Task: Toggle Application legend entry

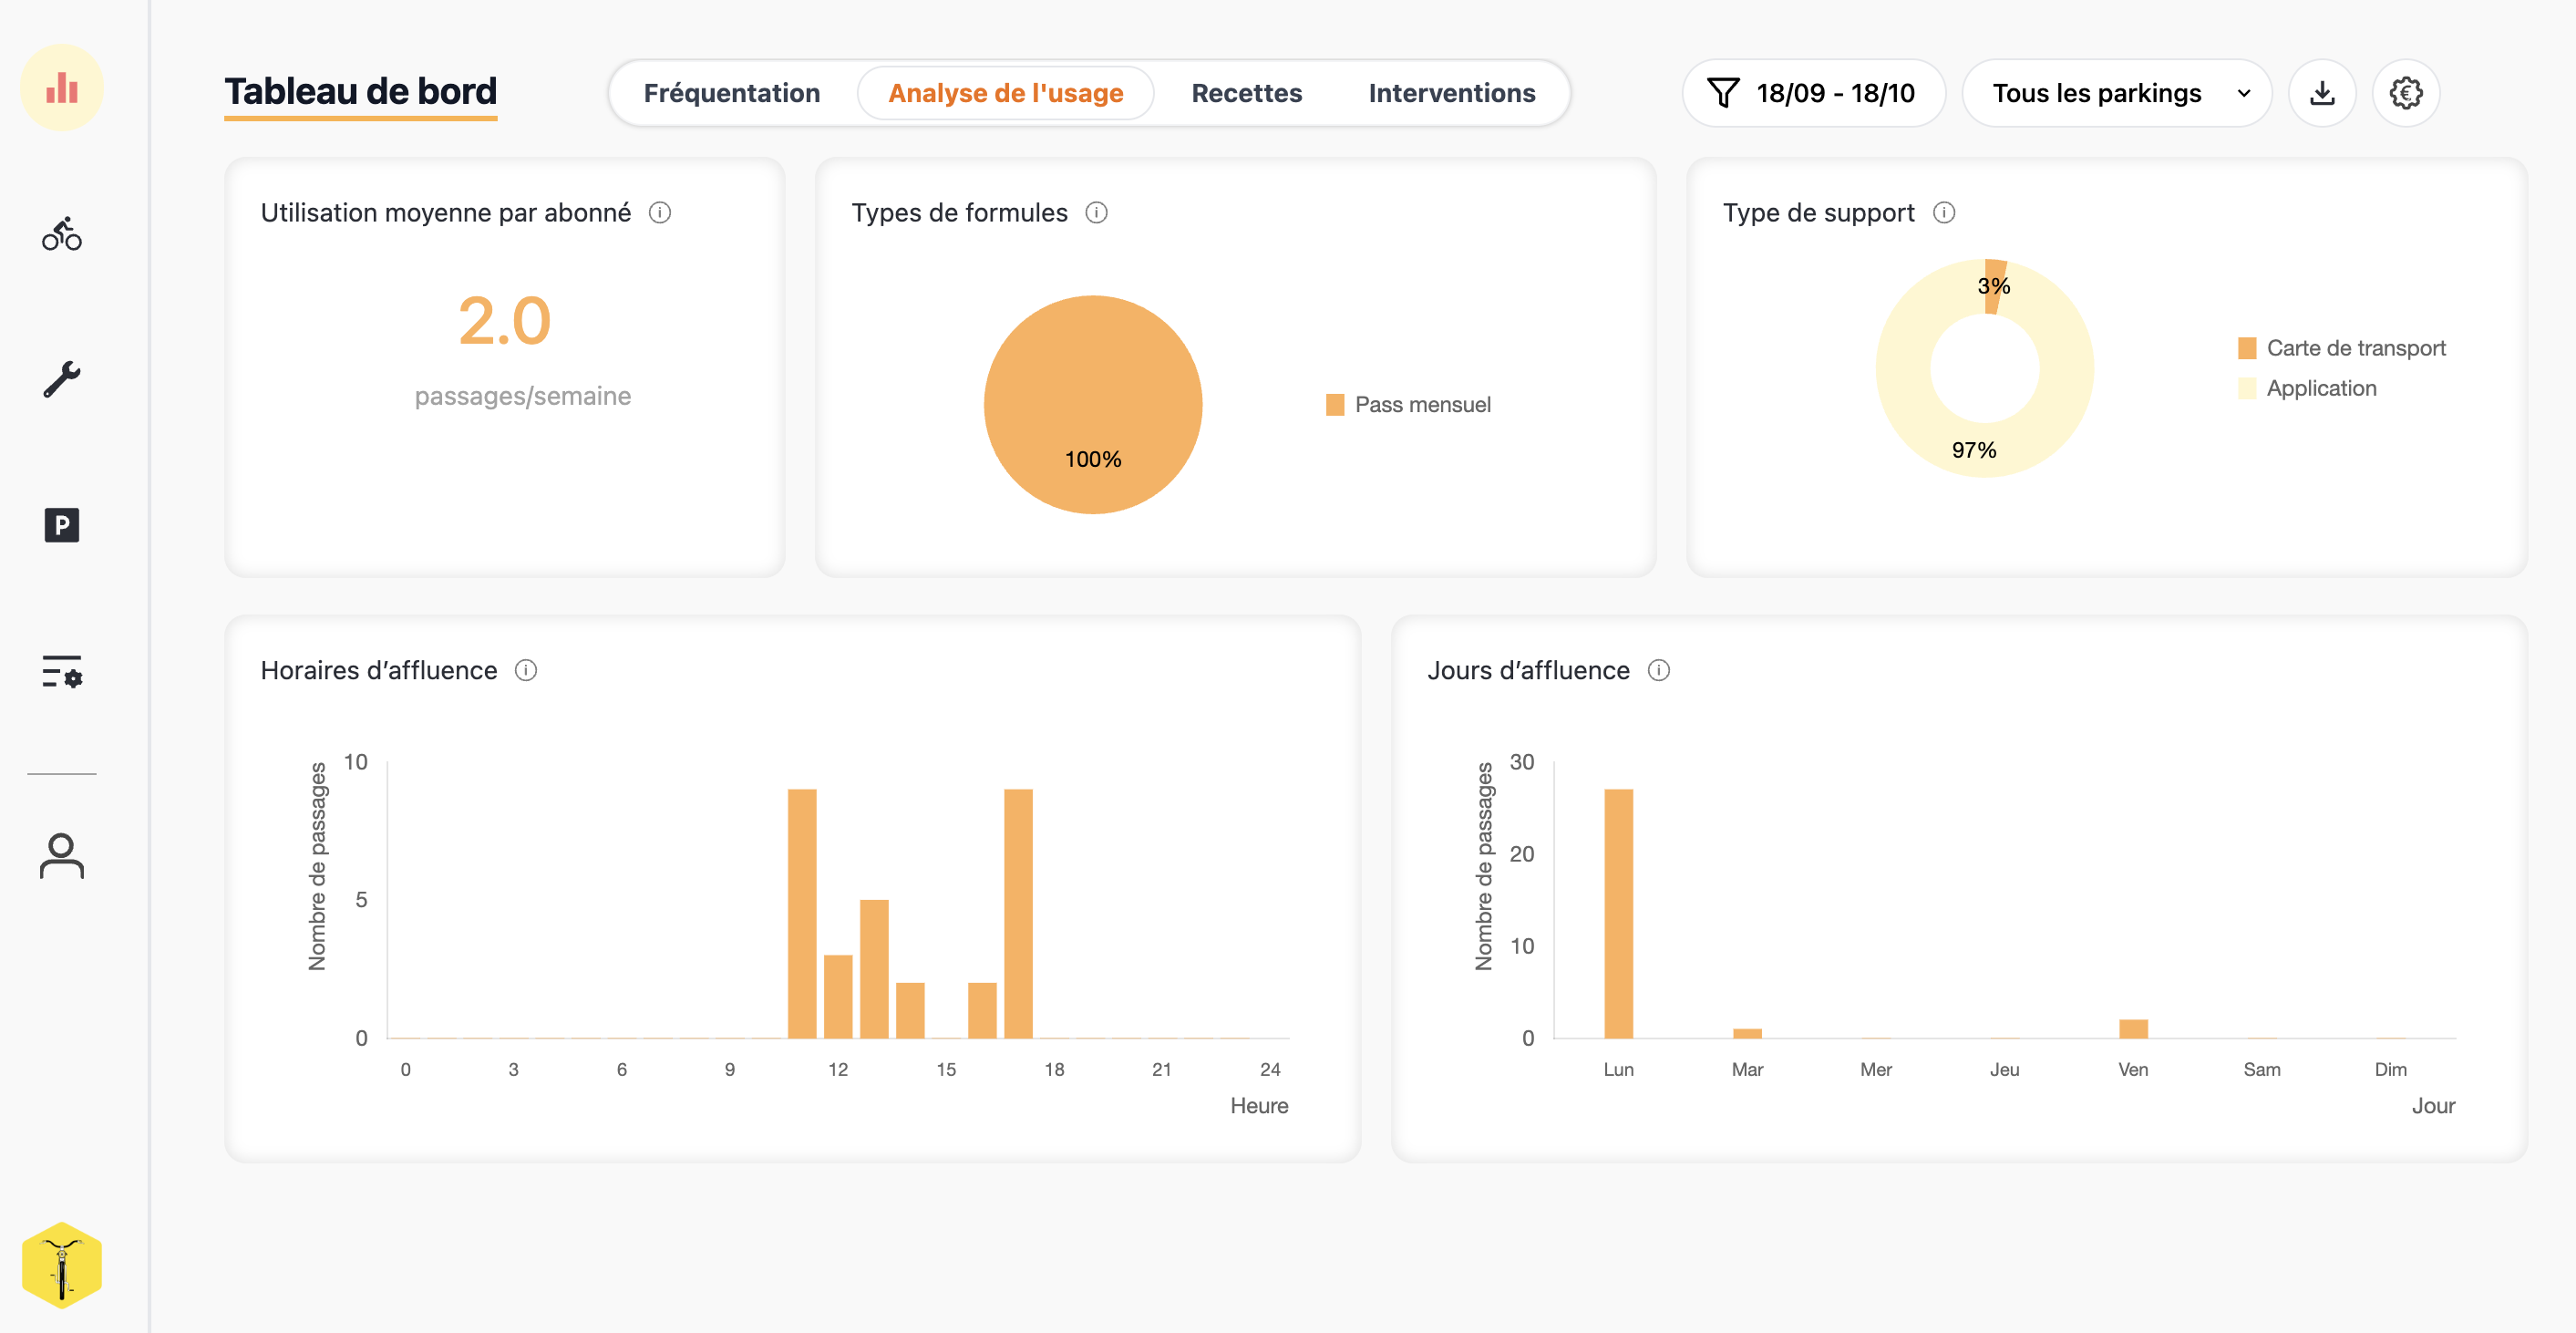Action: (2308, 389)
